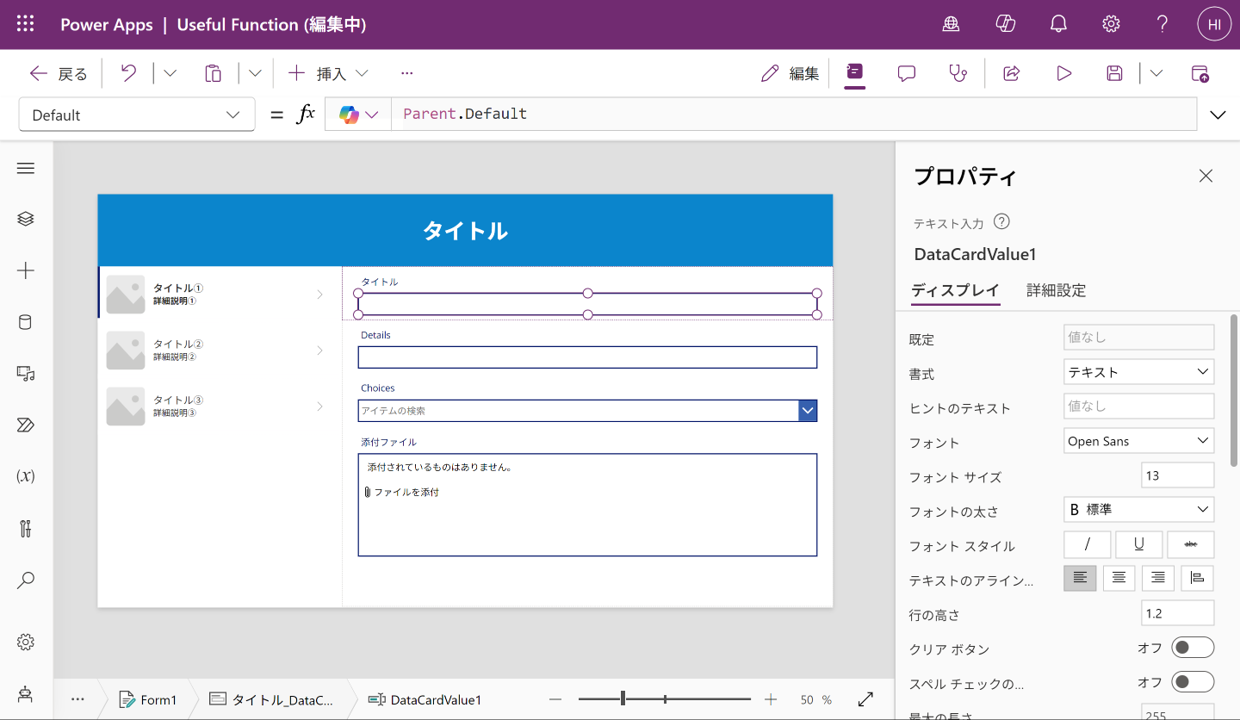Viewport: 1240px width, 720px height.
Task: Open the 書式 テキスト dropdown
Action: [x=1139, y=372]
